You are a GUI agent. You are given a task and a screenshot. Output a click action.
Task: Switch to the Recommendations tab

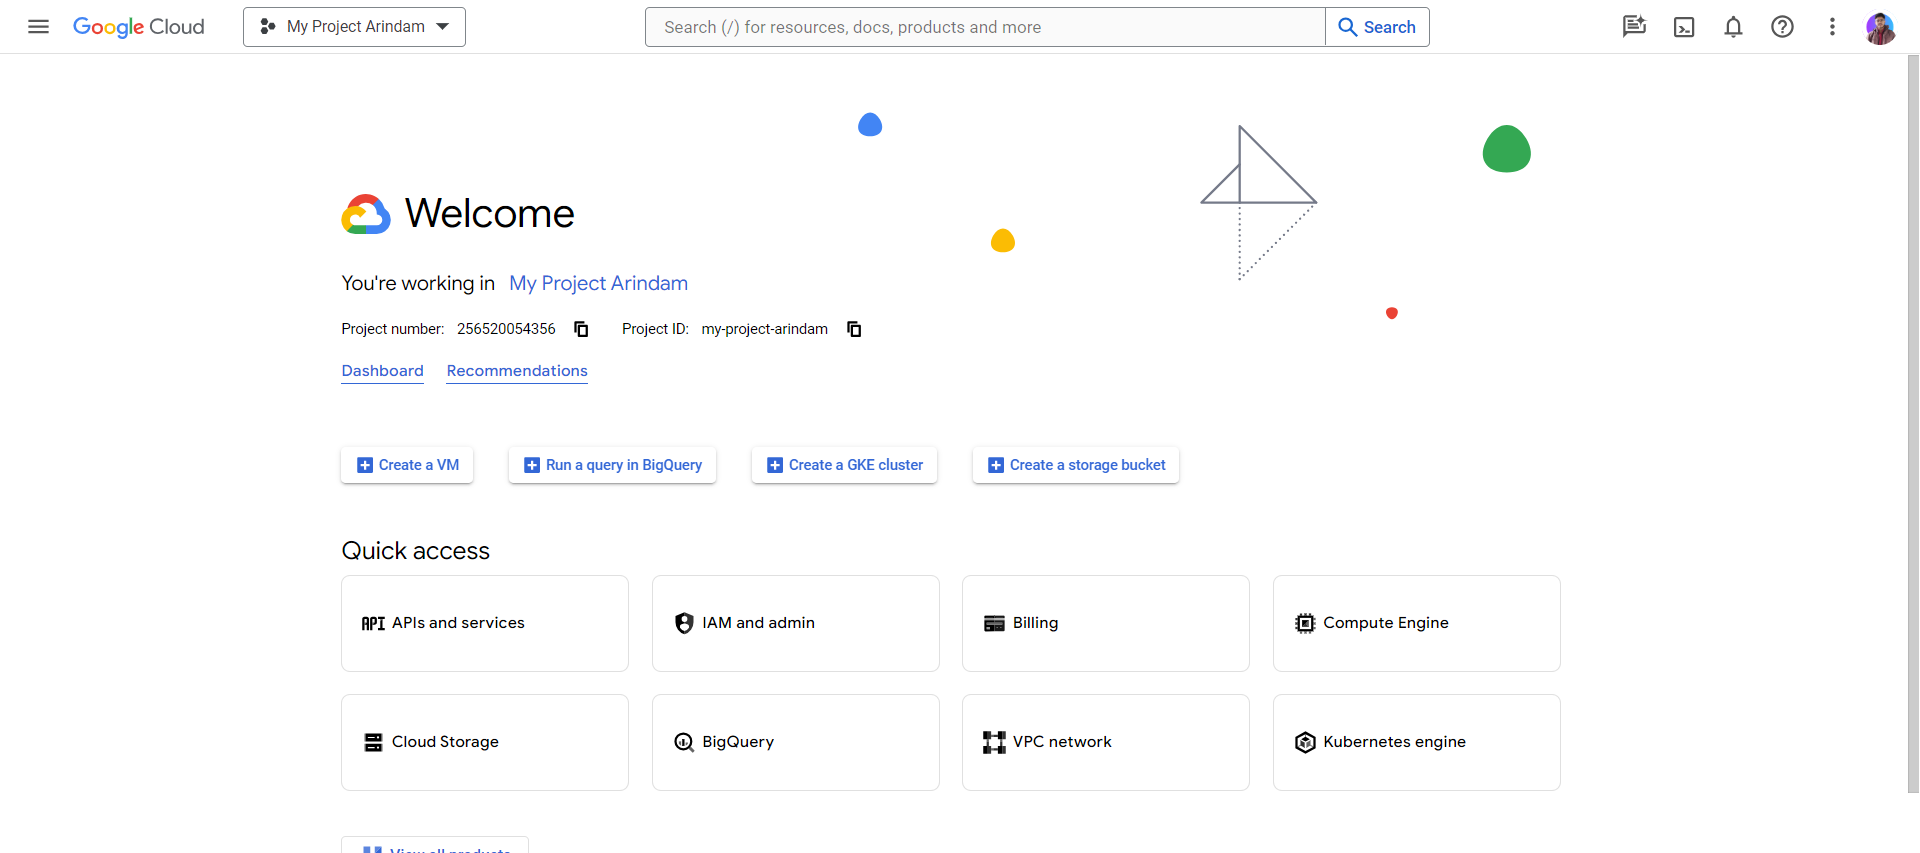pos(517,371)
